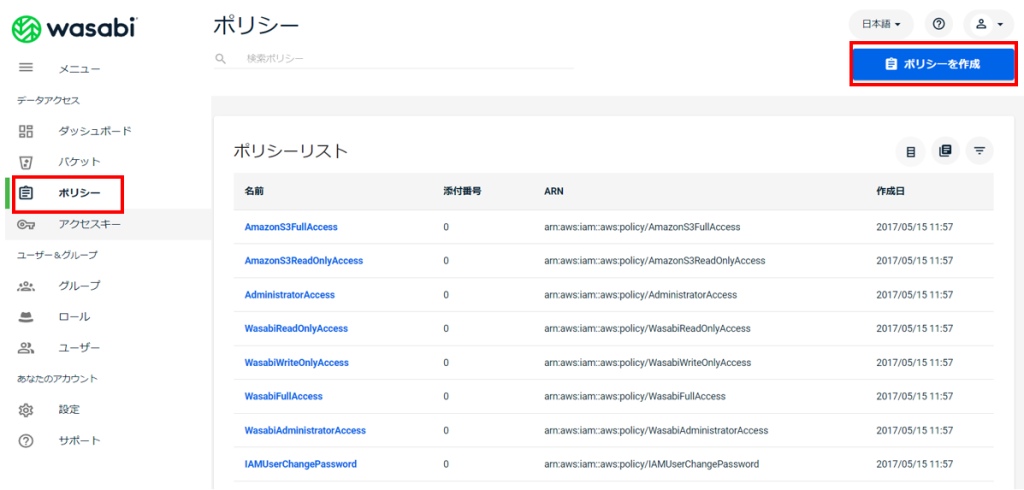Viewport: 1024px width, 490px height.
Task: Open the グループ group icon
Action: coord(26,286)
